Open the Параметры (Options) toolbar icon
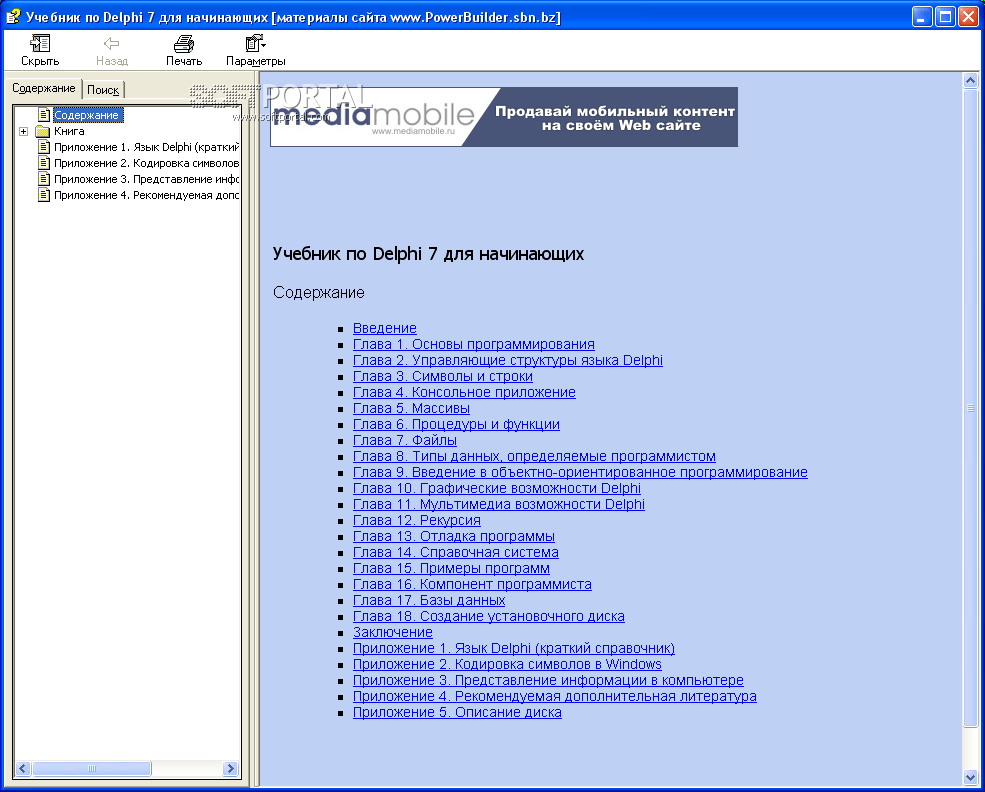Screen dimensions: 985x792 point(256,43)
